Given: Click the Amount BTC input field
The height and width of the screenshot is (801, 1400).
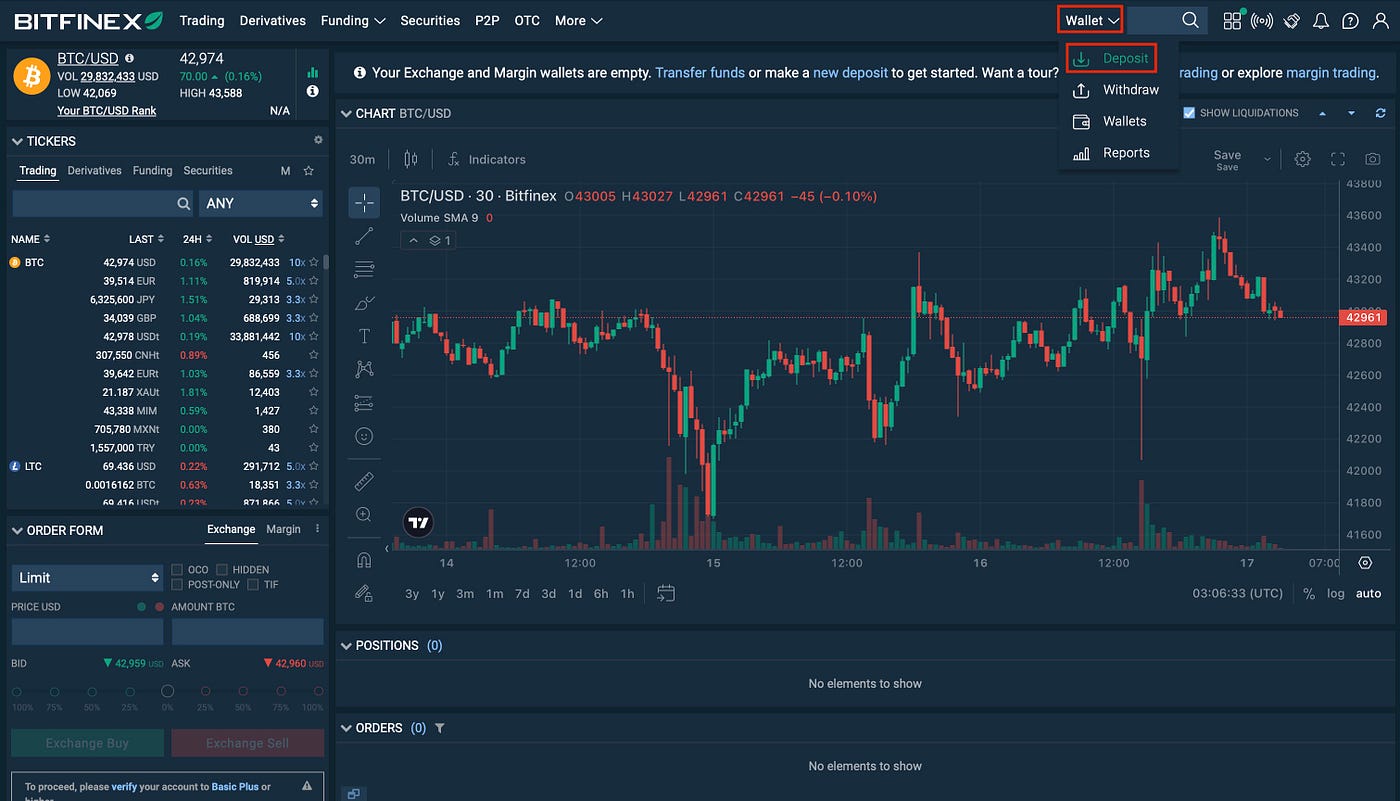Looking at the screenshot, I should tap(247, 631).
